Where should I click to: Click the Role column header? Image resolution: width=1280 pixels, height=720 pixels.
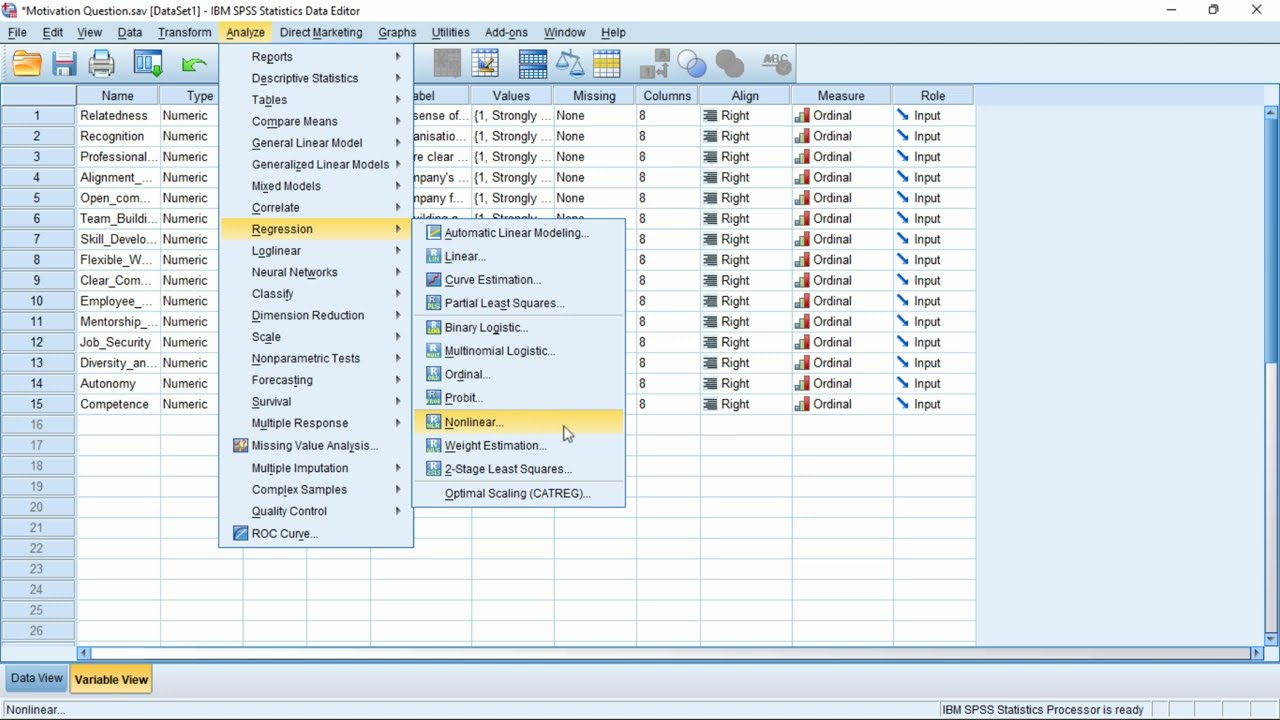coord(933,96)
